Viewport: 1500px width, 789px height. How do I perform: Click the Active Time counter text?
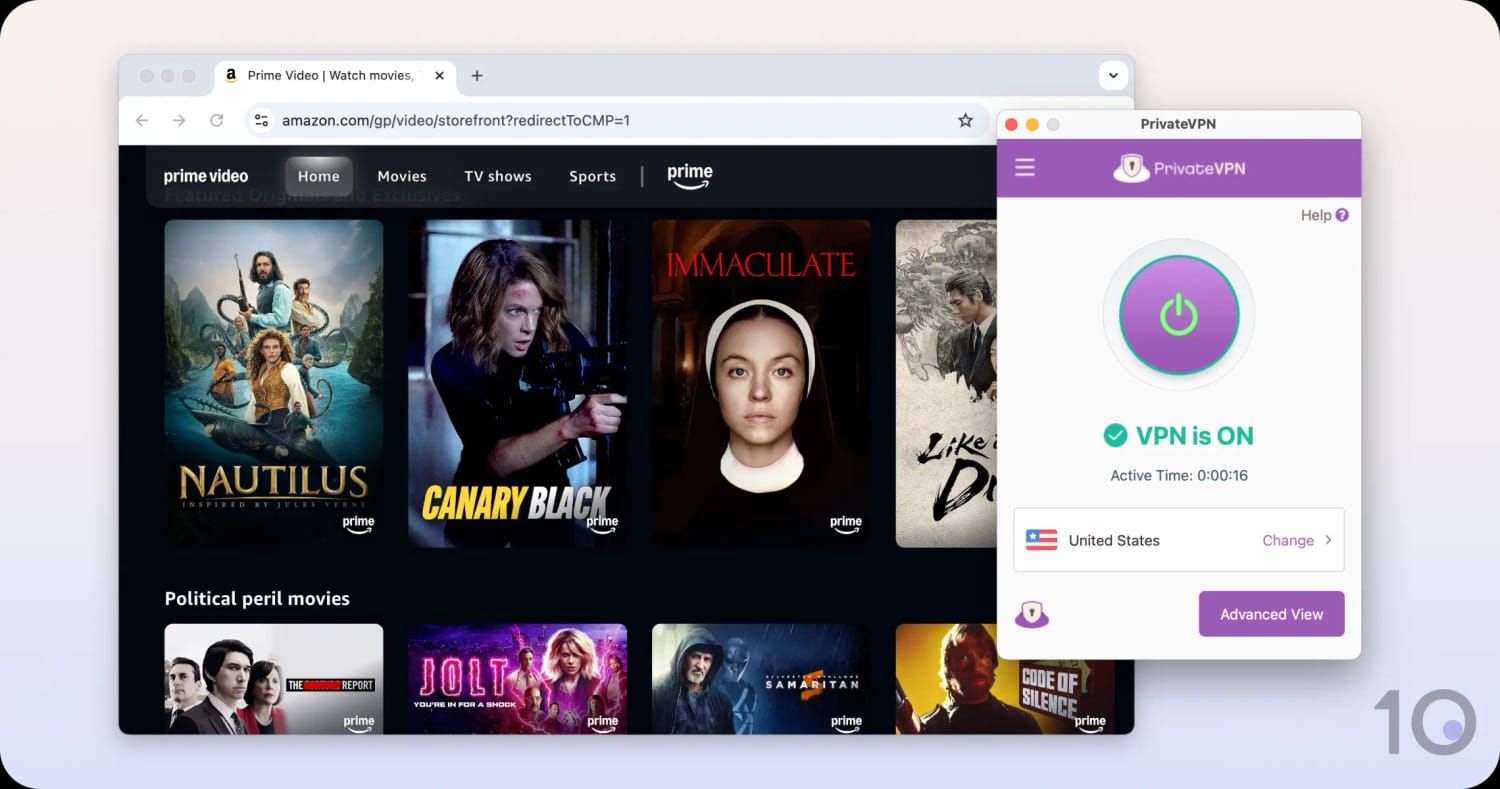(1179, 475)
